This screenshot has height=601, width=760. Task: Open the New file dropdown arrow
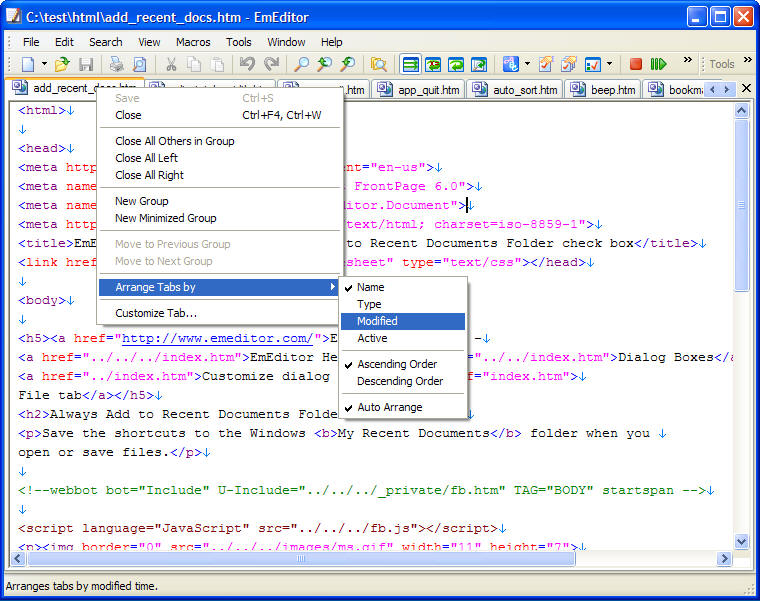pyautogui.click(x=44, y=64)
